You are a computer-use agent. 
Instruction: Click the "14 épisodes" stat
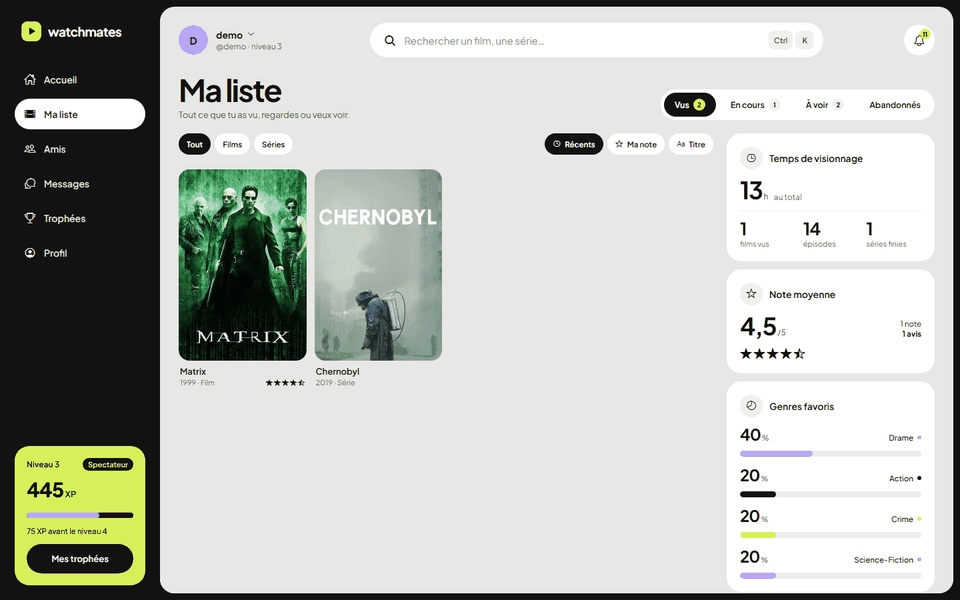coord(819,234)
